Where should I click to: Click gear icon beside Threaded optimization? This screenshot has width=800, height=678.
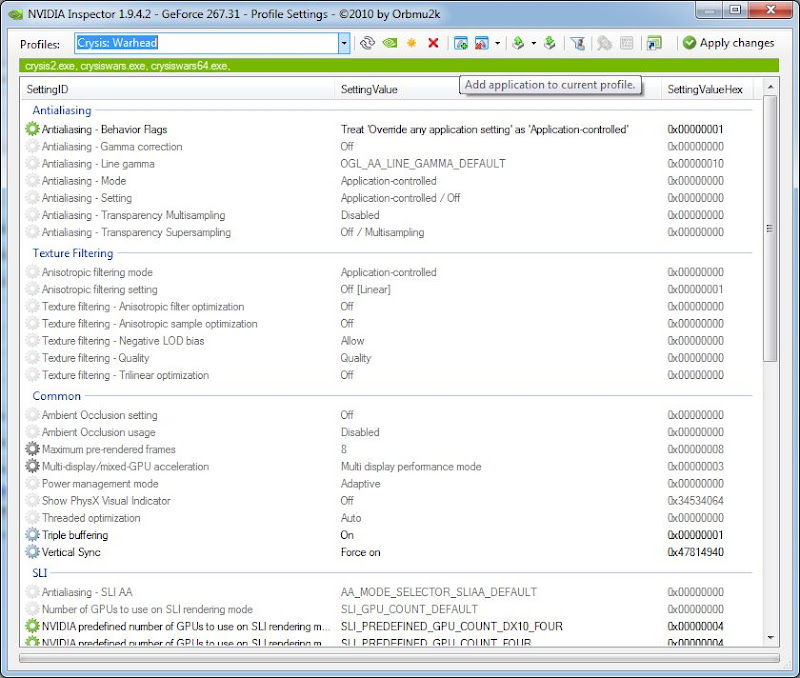click(x=32, y=518)
